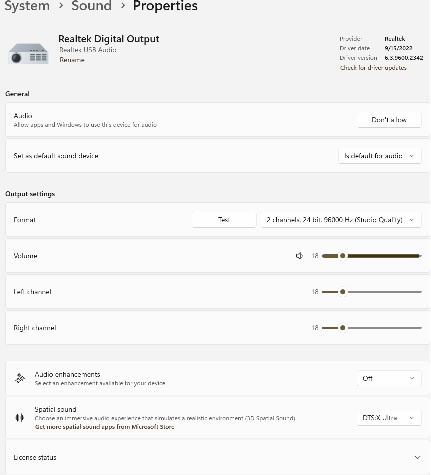This screenshot has height=475, width=431.
Task: Click the Right channel label
Action: point(35,328)
